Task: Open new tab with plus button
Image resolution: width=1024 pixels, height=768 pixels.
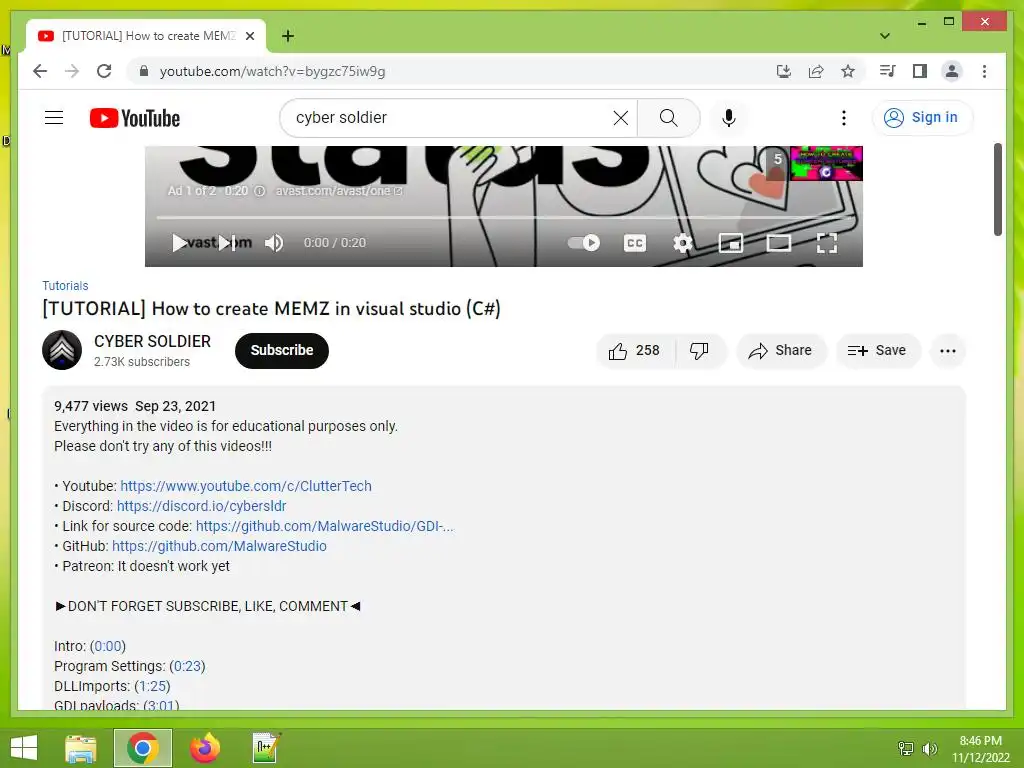Action: (287, 36)
